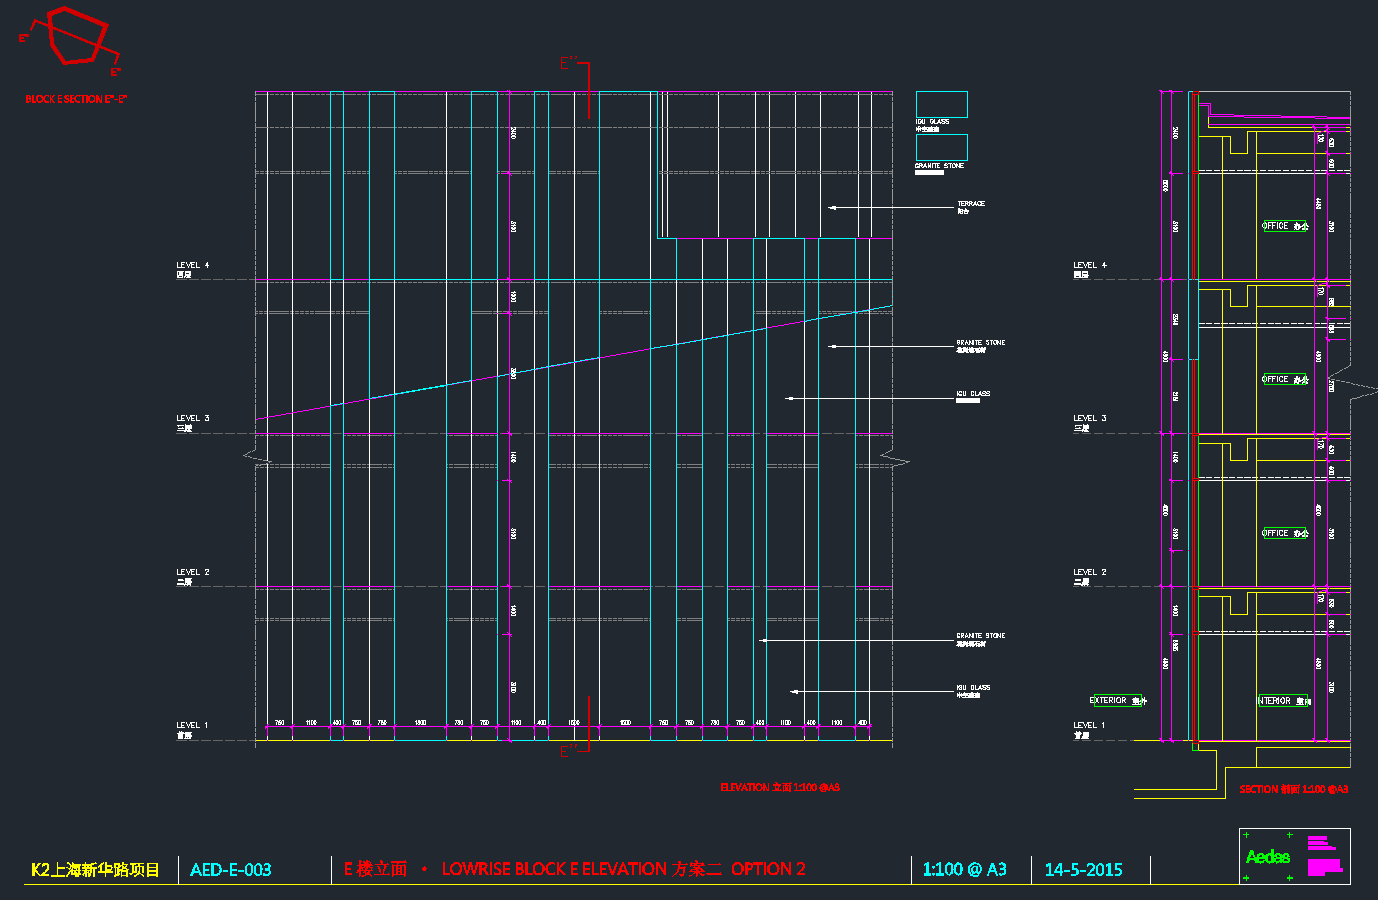This screenshot has height=900, width=1378.
Task: Select the drawing number AED-E-003
Action: [230, 870]
